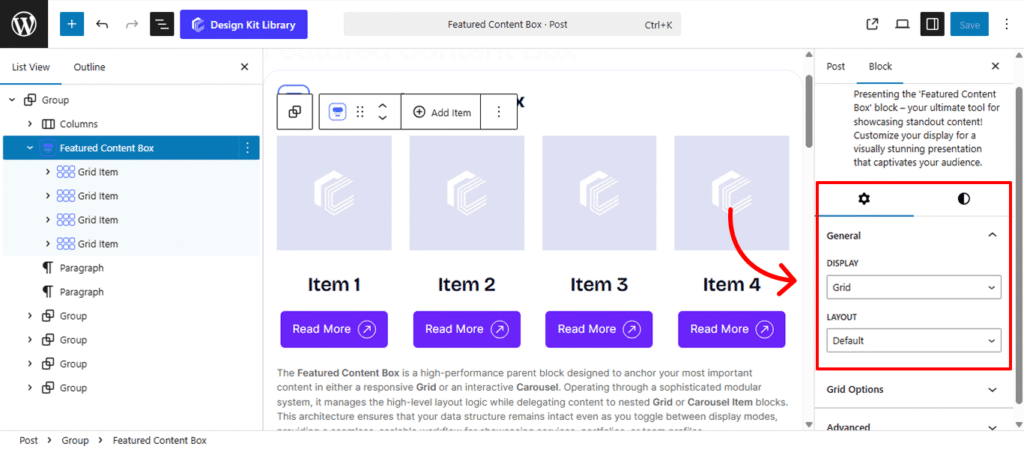Viewport: 1024px width, 449px height.
Task: Collapse Featured Content Box in list view
Action: (x=30, y=148)
